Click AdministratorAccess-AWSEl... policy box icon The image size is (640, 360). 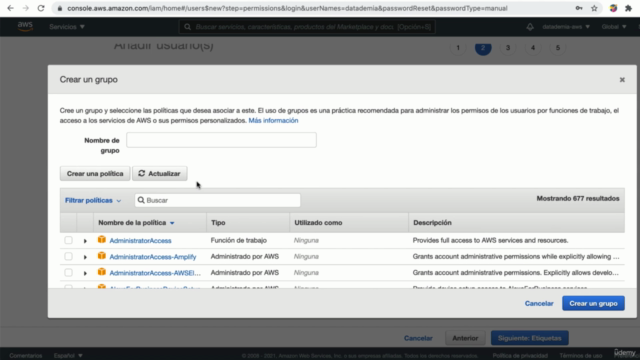[x=102, y=272]
